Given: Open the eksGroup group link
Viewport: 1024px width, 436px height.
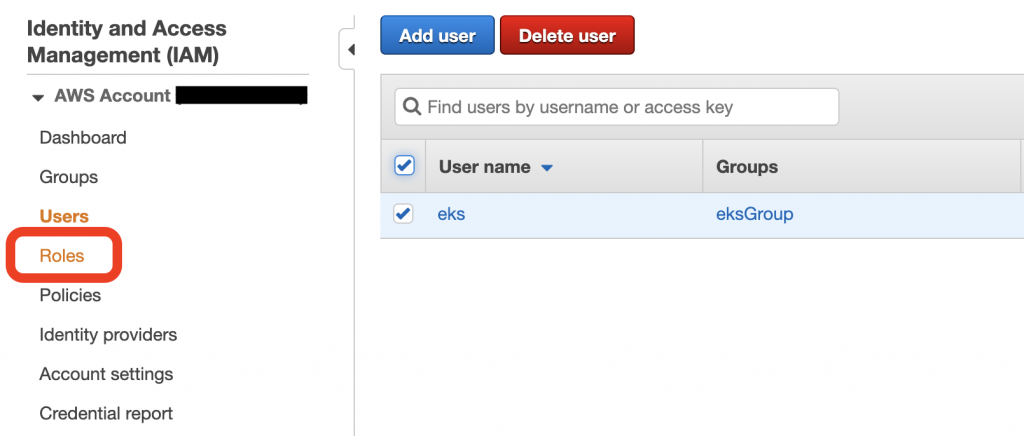Looking at the screenshot, I should pos(754,214).
